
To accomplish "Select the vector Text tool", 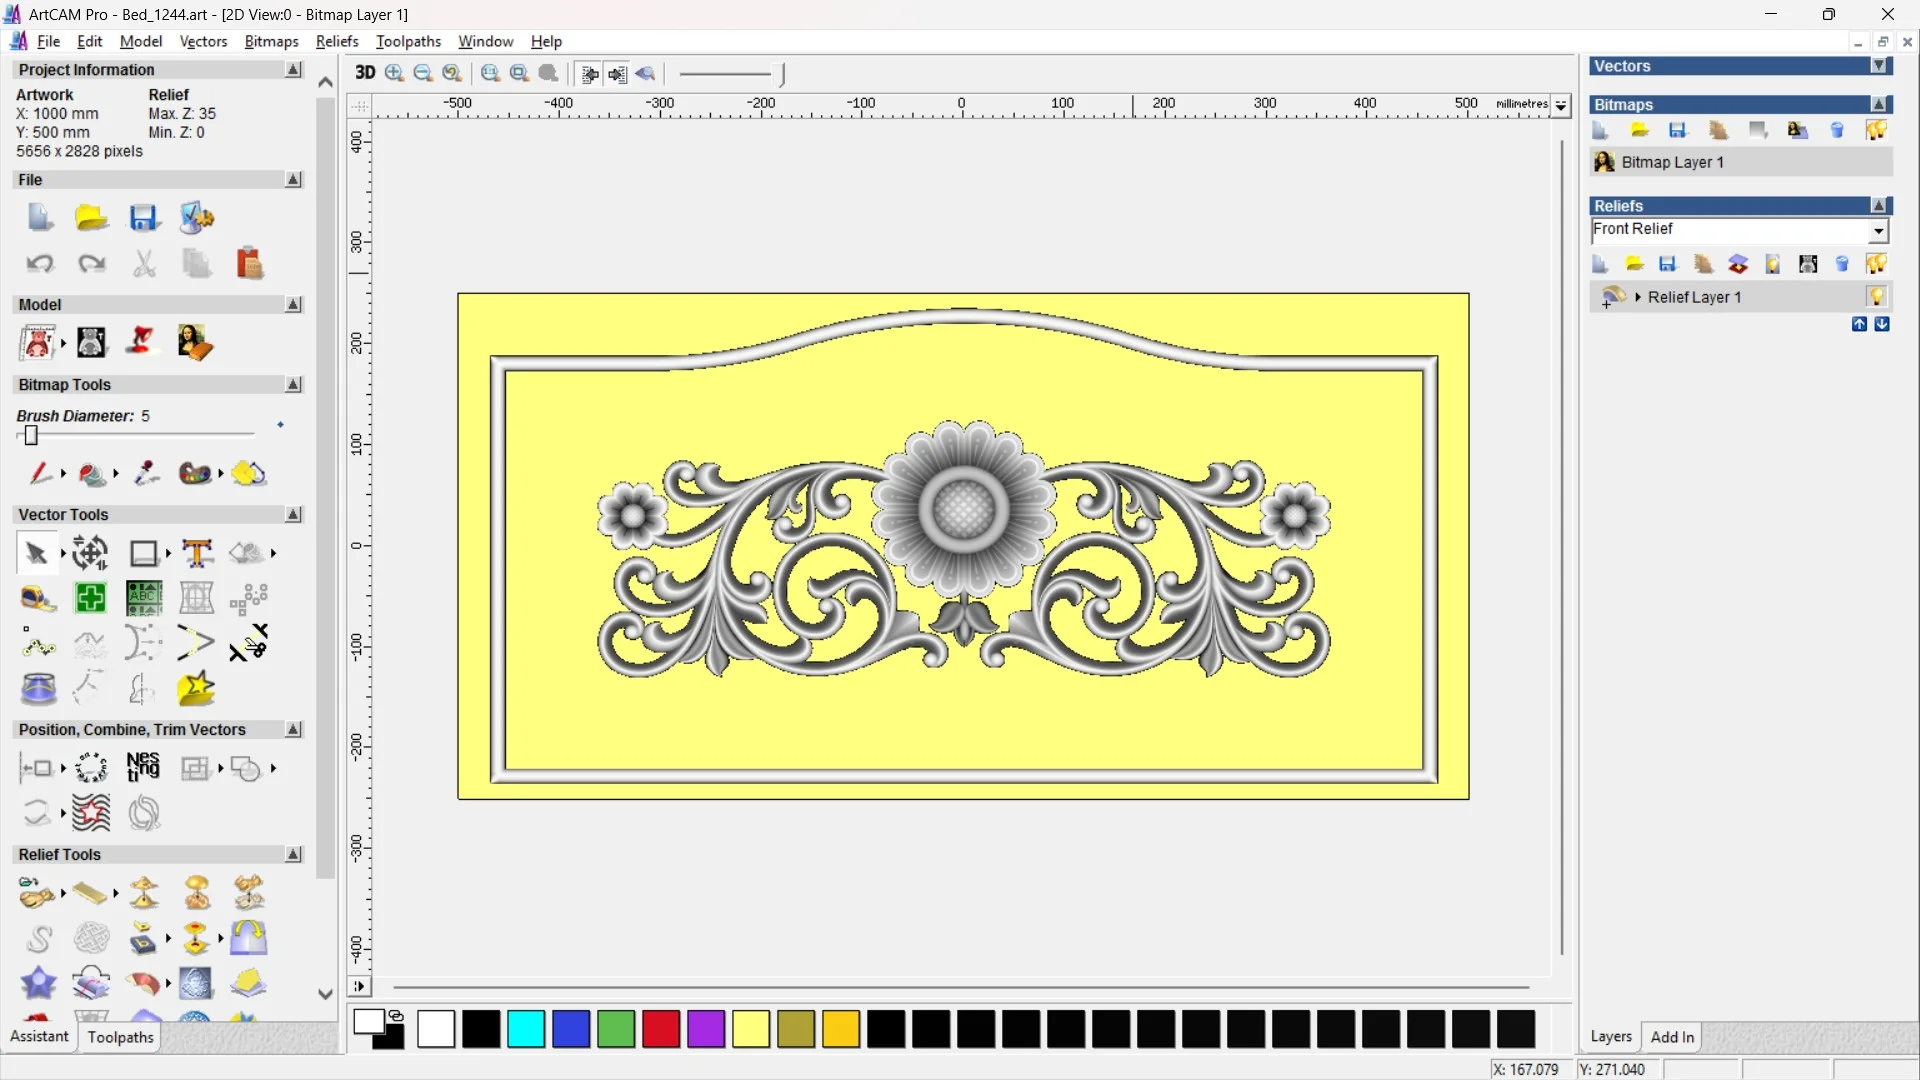I will click(x=197, y=553).
